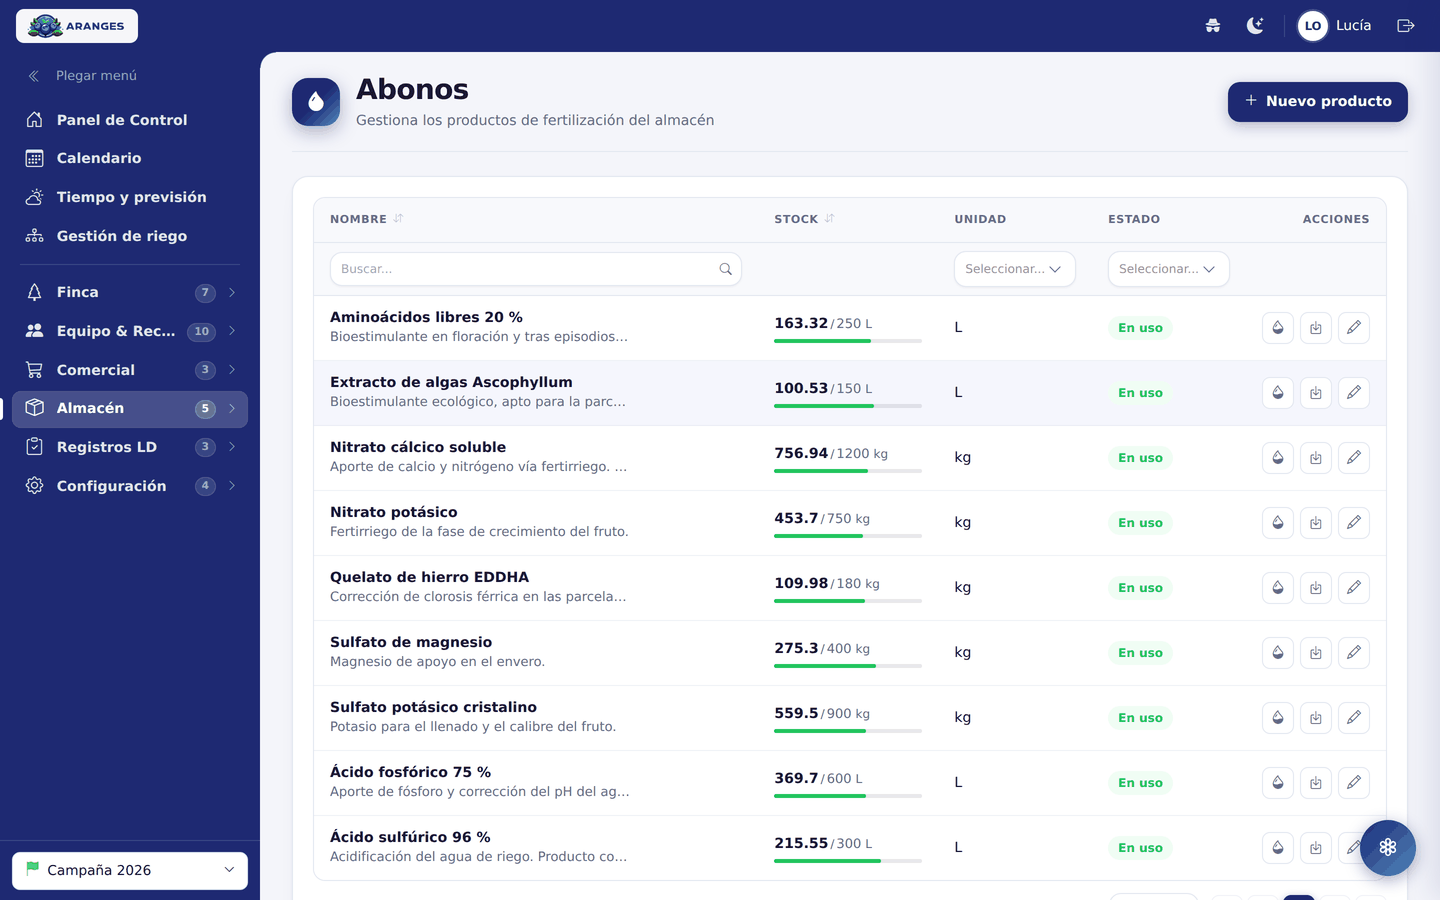Click the Lucía username
Image resolution: width=1440 pixels, height=900 pixels.
click(x=1353, y=26)
